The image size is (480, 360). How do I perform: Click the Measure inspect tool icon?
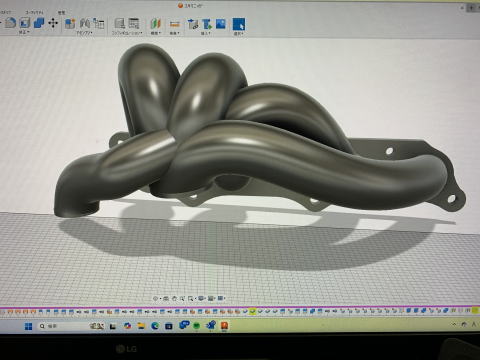175,24
